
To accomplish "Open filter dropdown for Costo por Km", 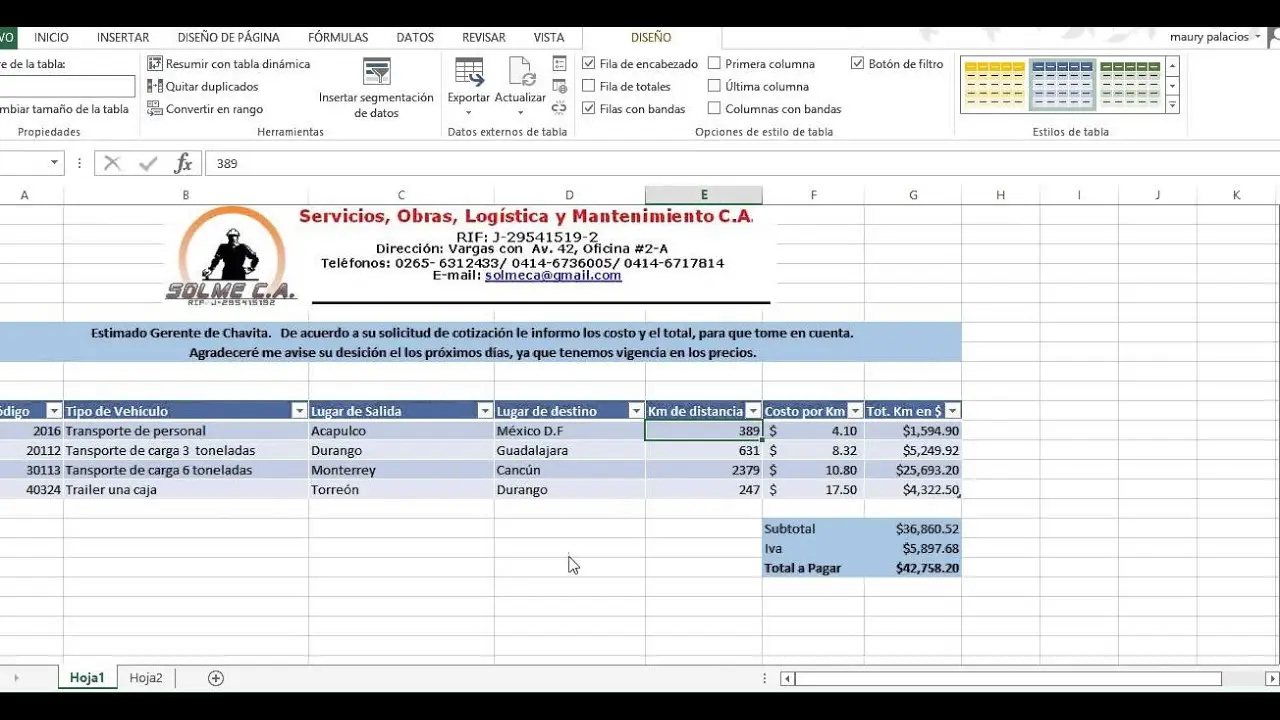I will pyautogui.click(x=855, y=411).
